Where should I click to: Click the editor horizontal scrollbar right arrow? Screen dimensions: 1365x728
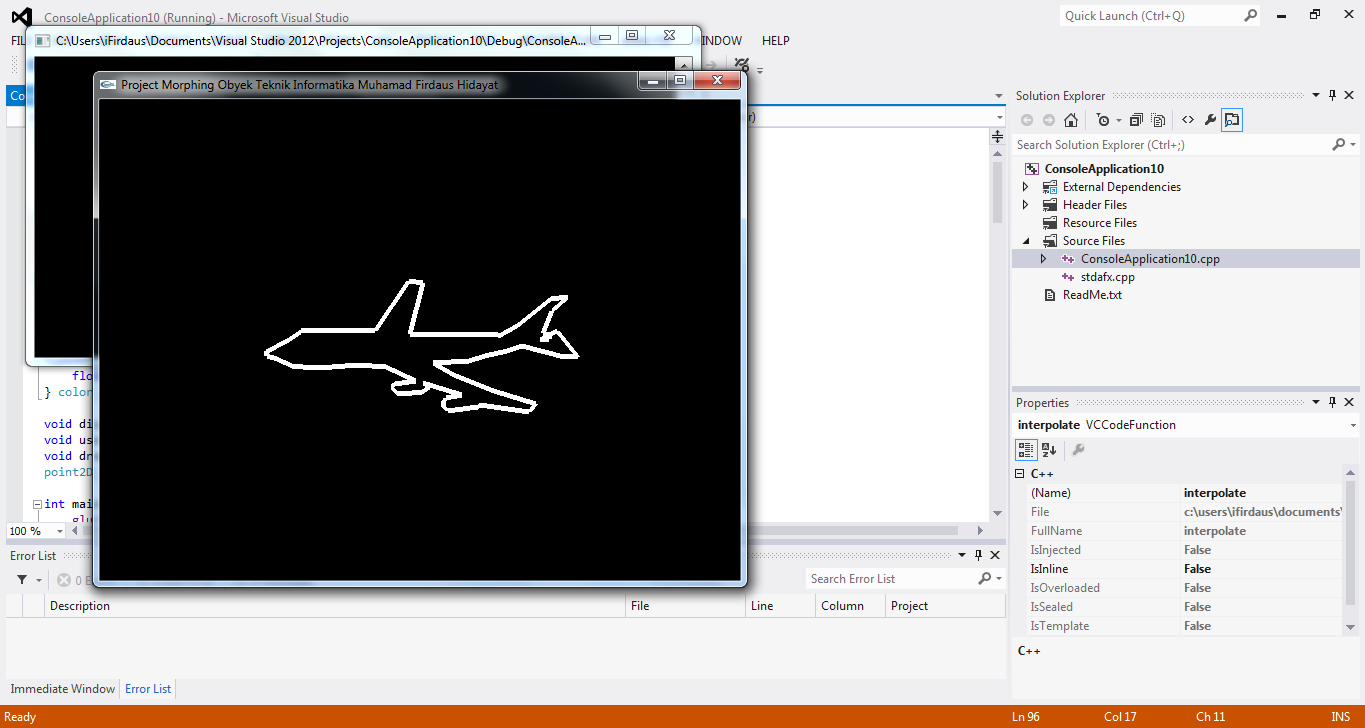pos(981,531)
